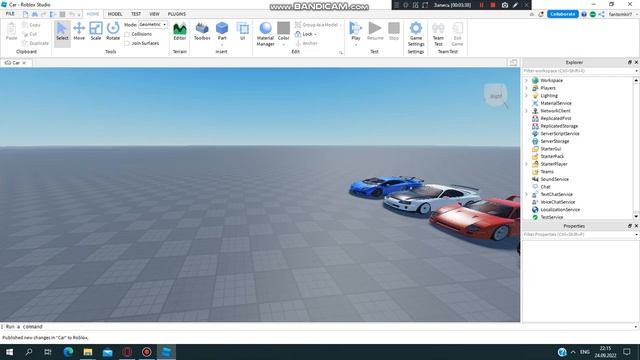Click the Resume button
640x360 pixels.
tap(375, 32)
